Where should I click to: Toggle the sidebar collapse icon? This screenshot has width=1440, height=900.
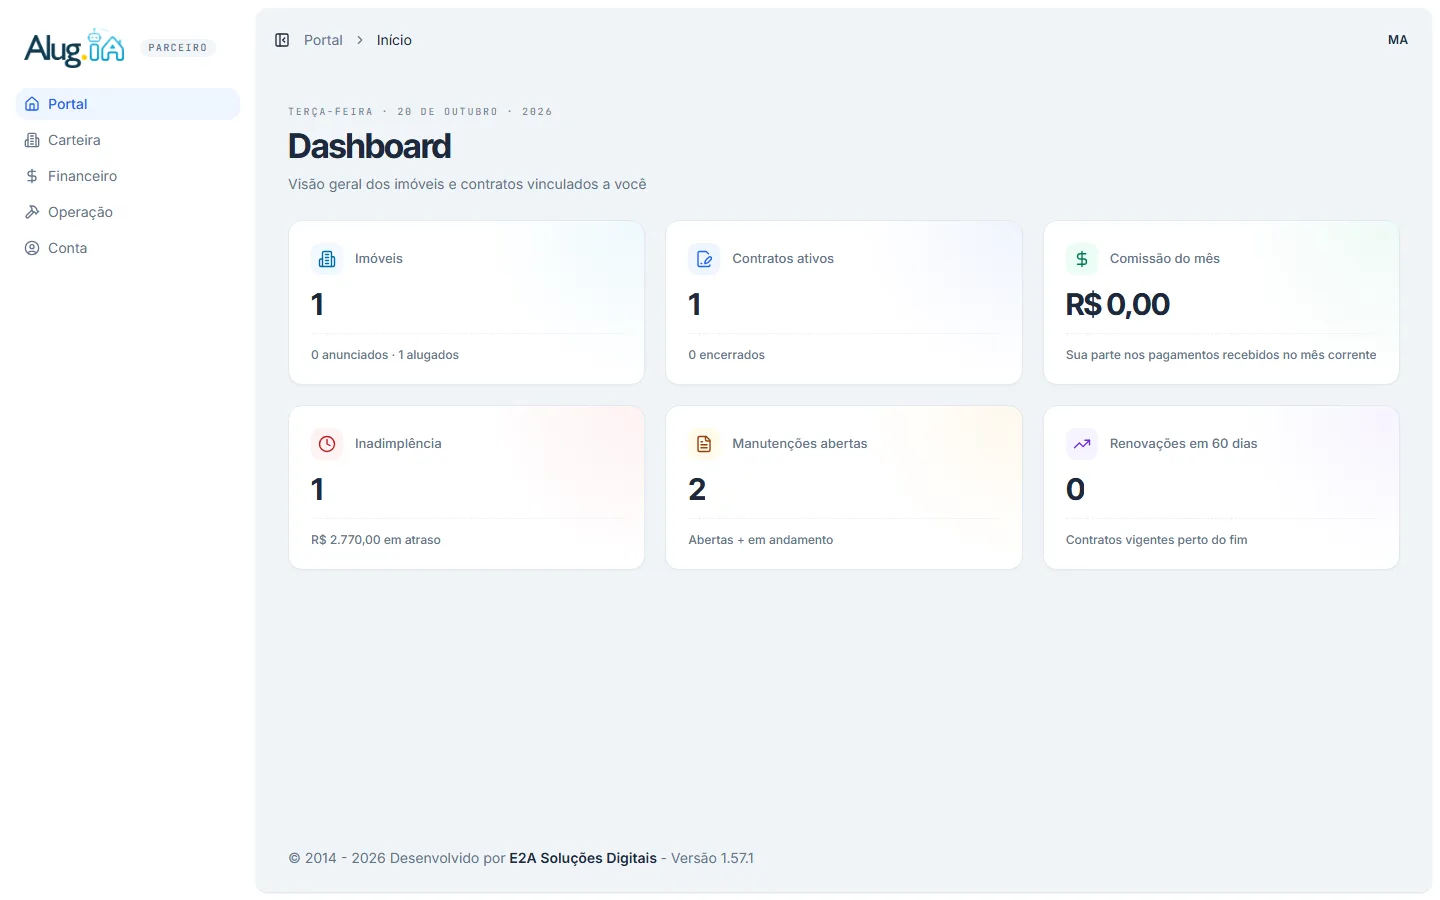tap(282, 40)
